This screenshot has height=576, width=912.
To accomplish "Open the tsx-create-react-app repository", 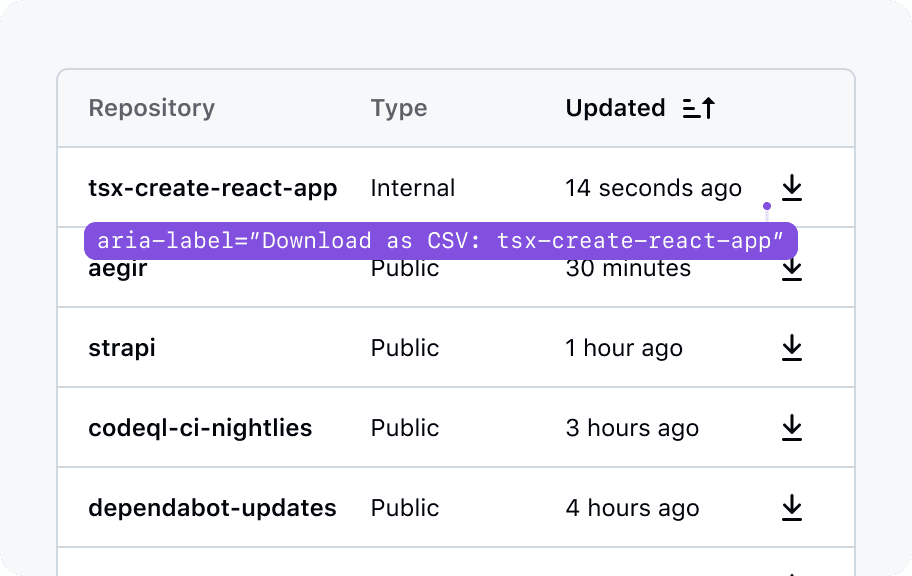I will point(212,188).
